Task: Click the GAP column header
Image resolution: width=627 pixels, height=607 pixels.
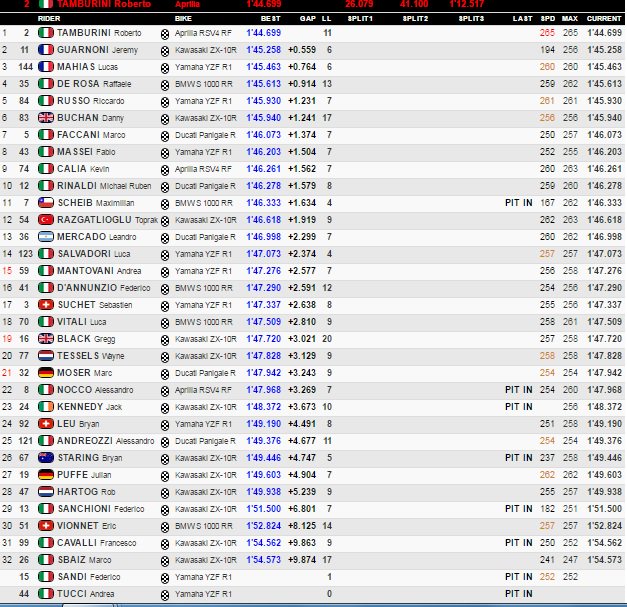Action: (x=308, y=18)
